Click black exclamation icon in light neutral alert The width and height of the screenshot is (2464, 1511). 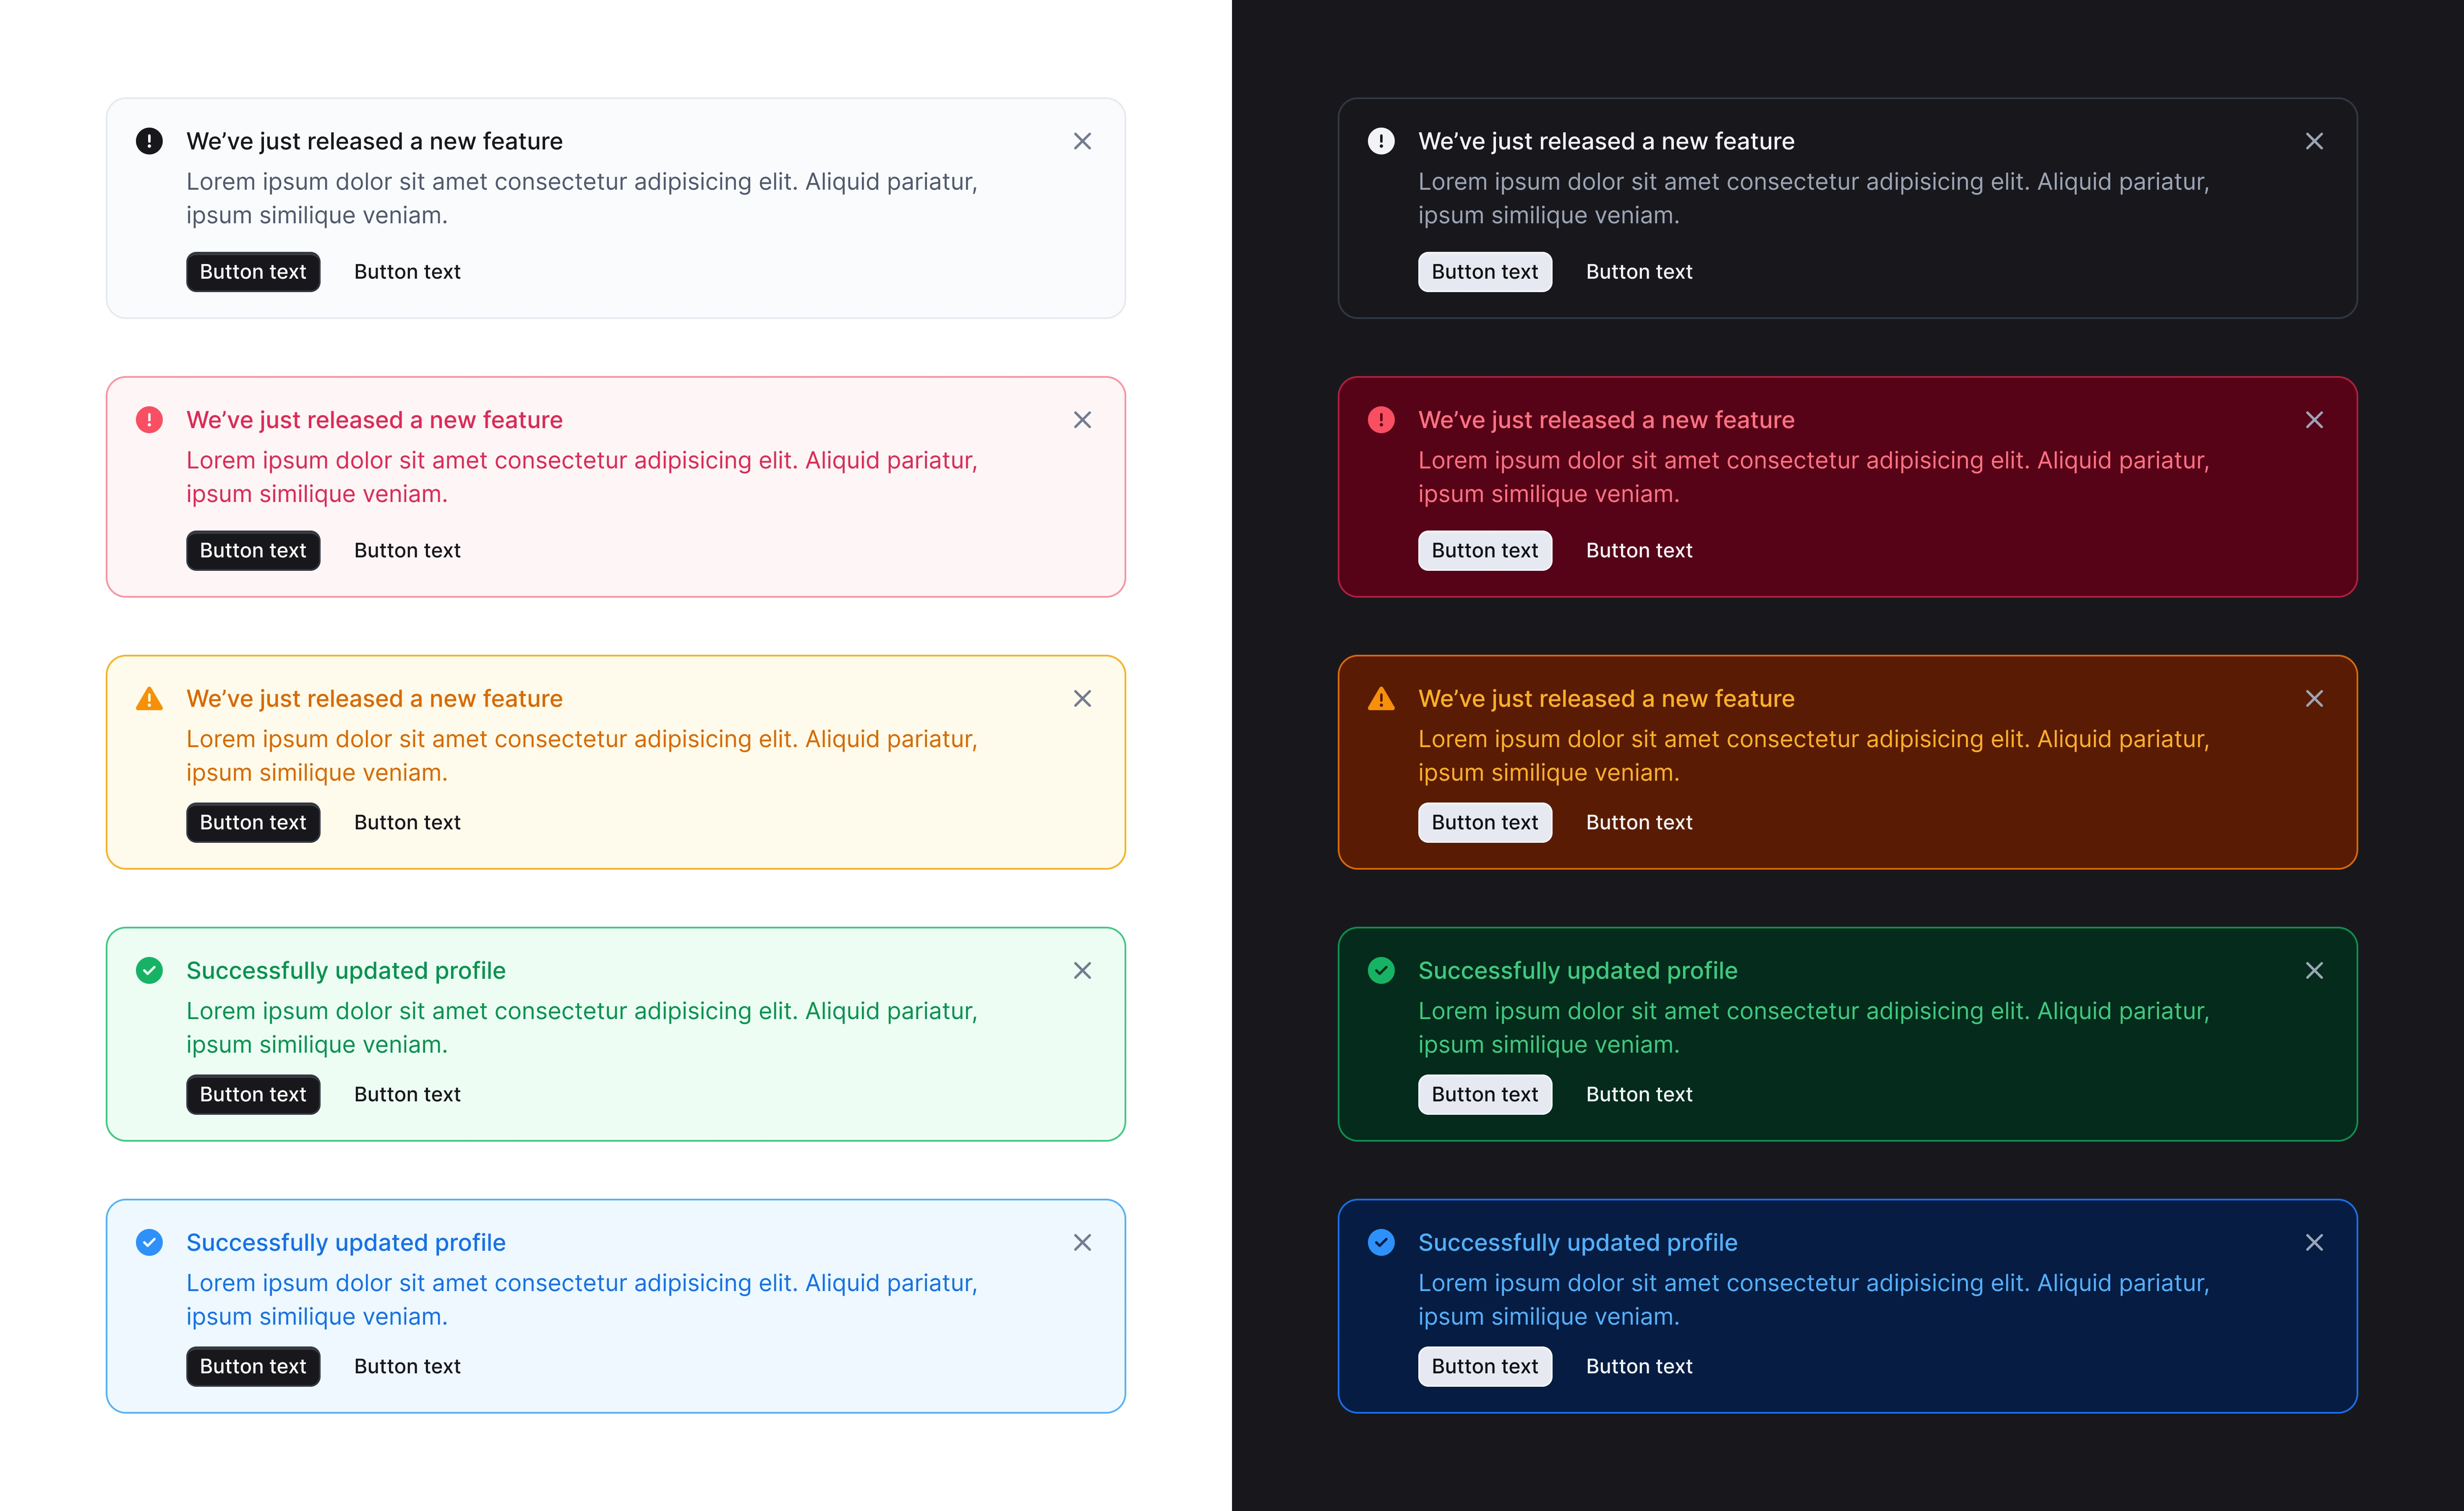149,141
